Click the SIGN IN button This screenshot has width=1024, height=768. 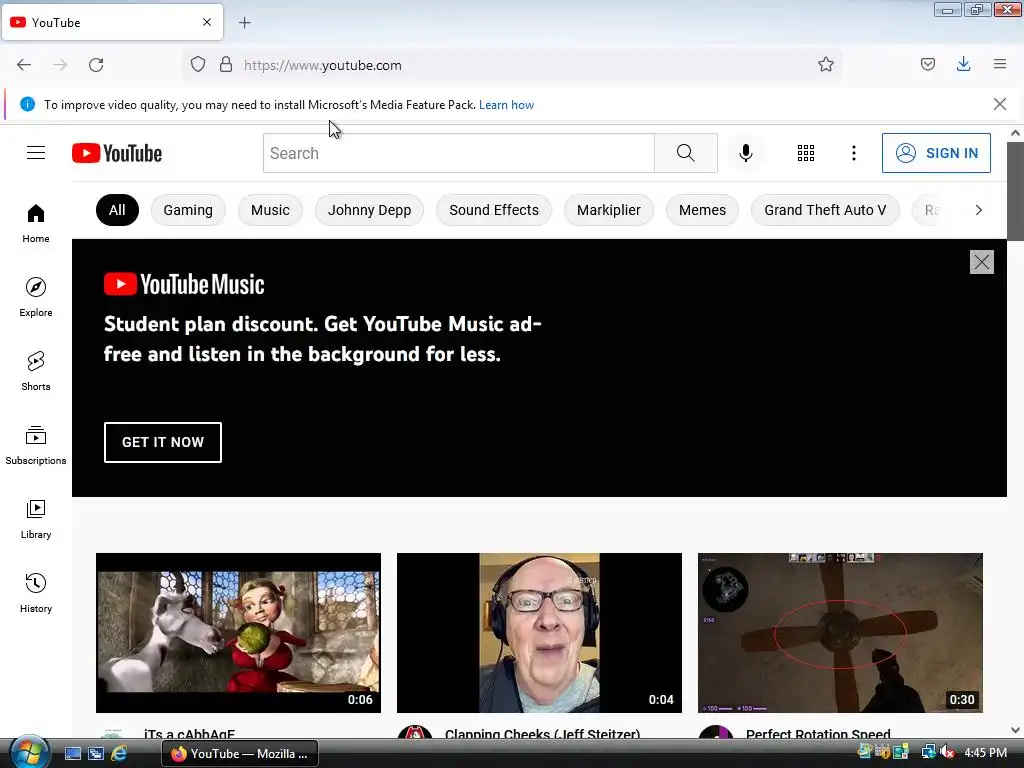pyautogui.click(x=936, y=153)
